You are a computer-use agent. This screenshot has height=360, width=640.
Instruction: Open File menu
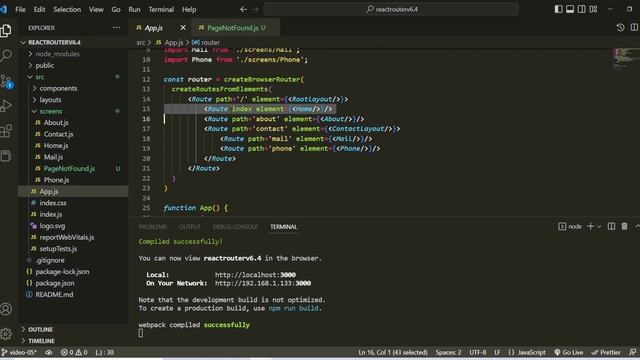click(x=20, y=9)
